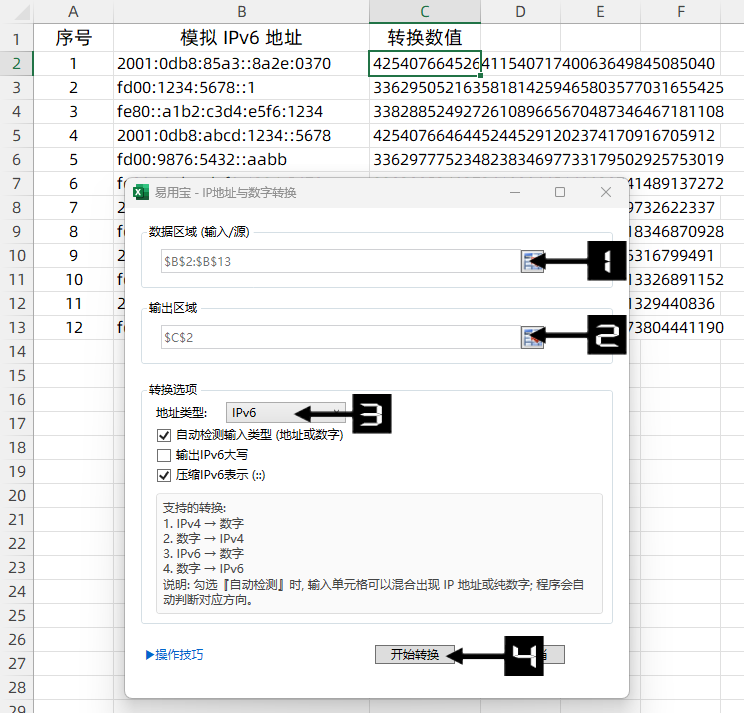Uncheck 压缩IPv6表示 (::) option
Screen dimensions: 744x713
tap(165, 475)
